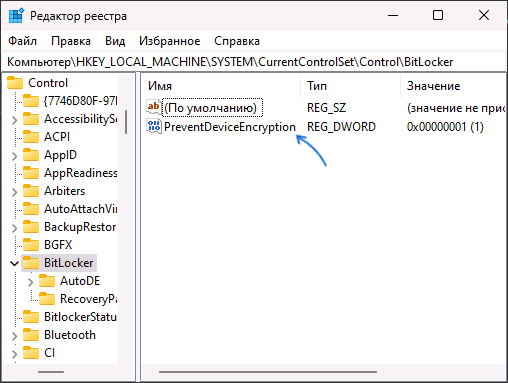Open the Справка menu
The height and width of the screenshot is (383, 508).
[x=237, y=41]
